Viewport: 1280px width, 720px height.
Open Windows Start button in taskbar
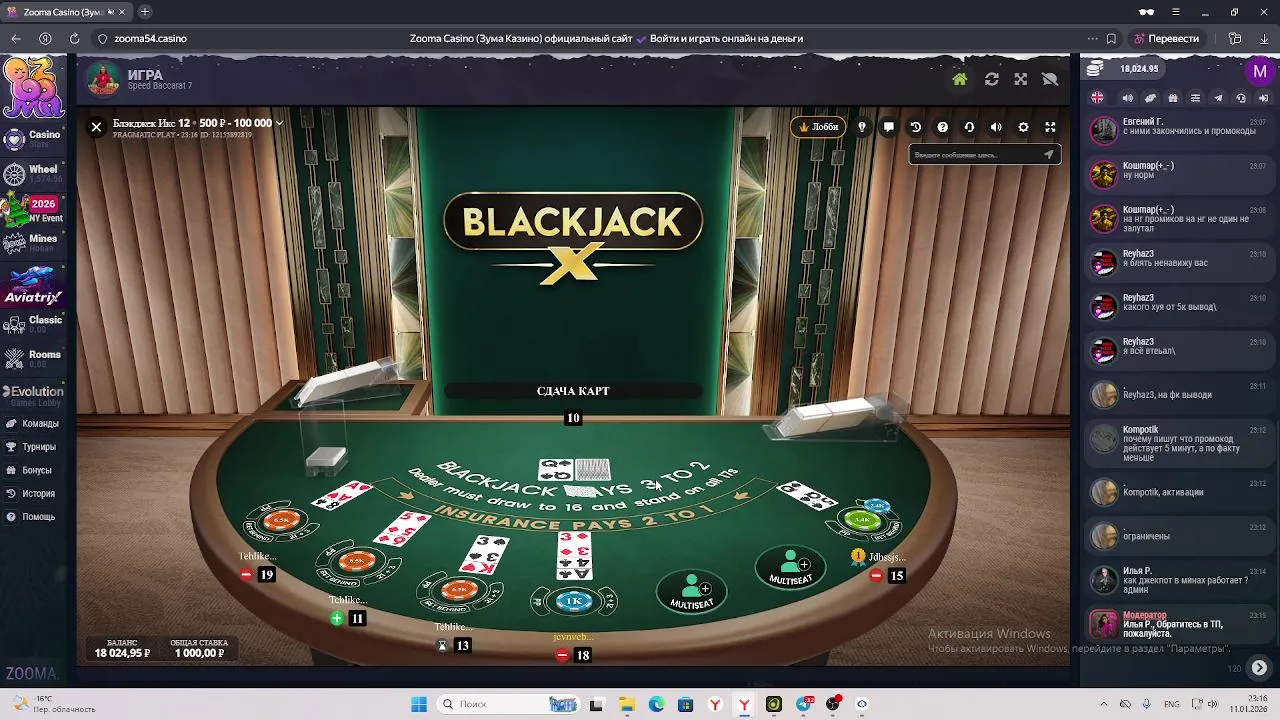pyautogui.click(x=419, y=704)
